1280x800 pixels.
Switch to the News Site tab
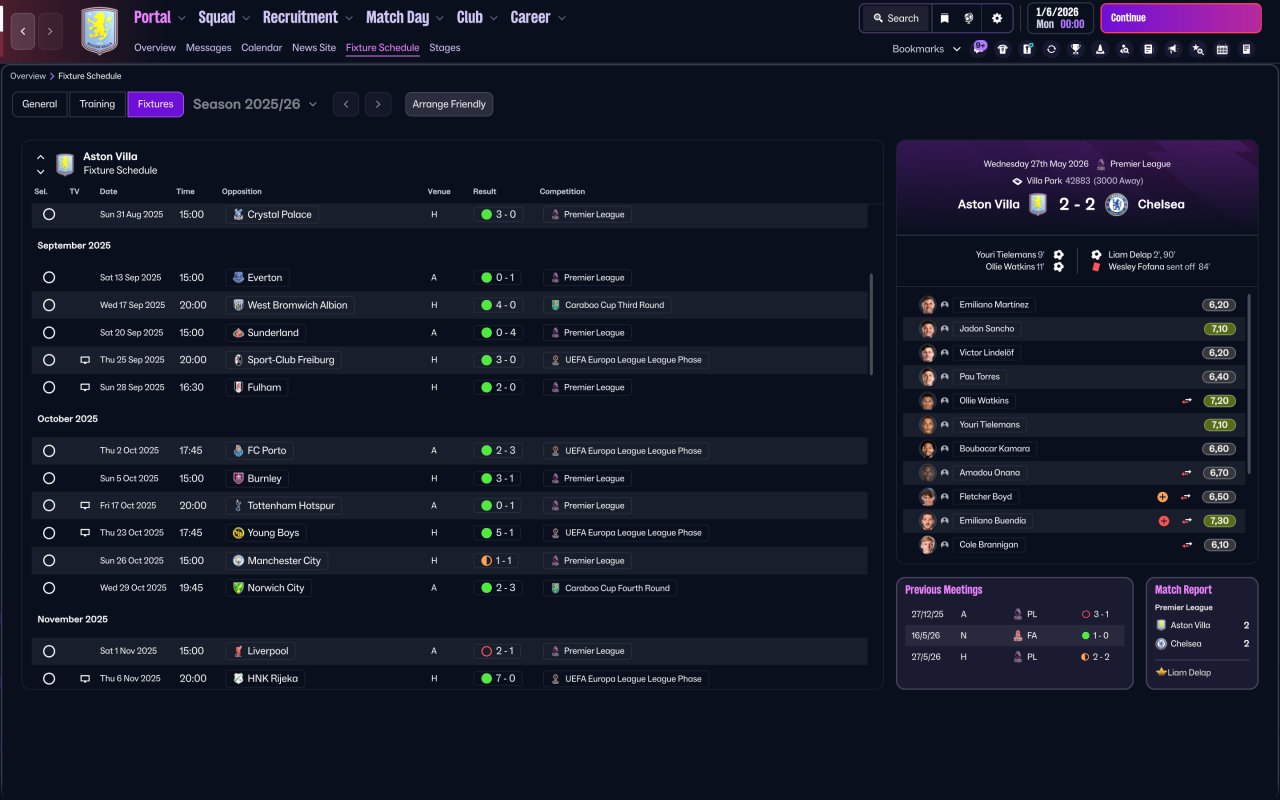pyautogui.click(x=314, y=48)
